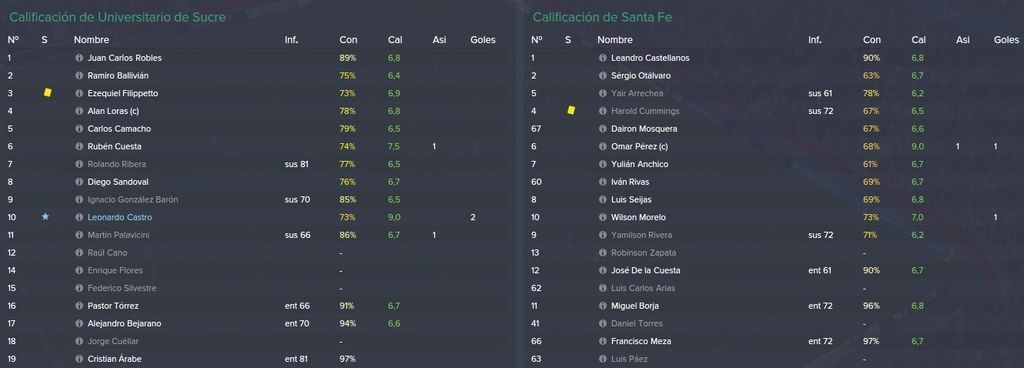This screenshot has width=1024, height=368.
Task: Click info icon beside Omar Pérez (c)
Action: pyautogui.click(x=603, y=147)
